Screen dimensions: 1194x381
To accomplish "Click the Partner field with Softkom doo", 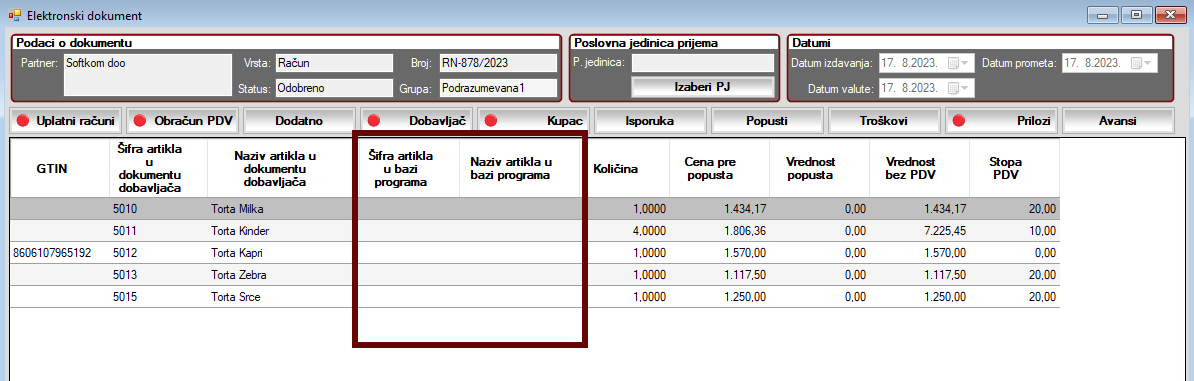I will (x=148, y=74).
